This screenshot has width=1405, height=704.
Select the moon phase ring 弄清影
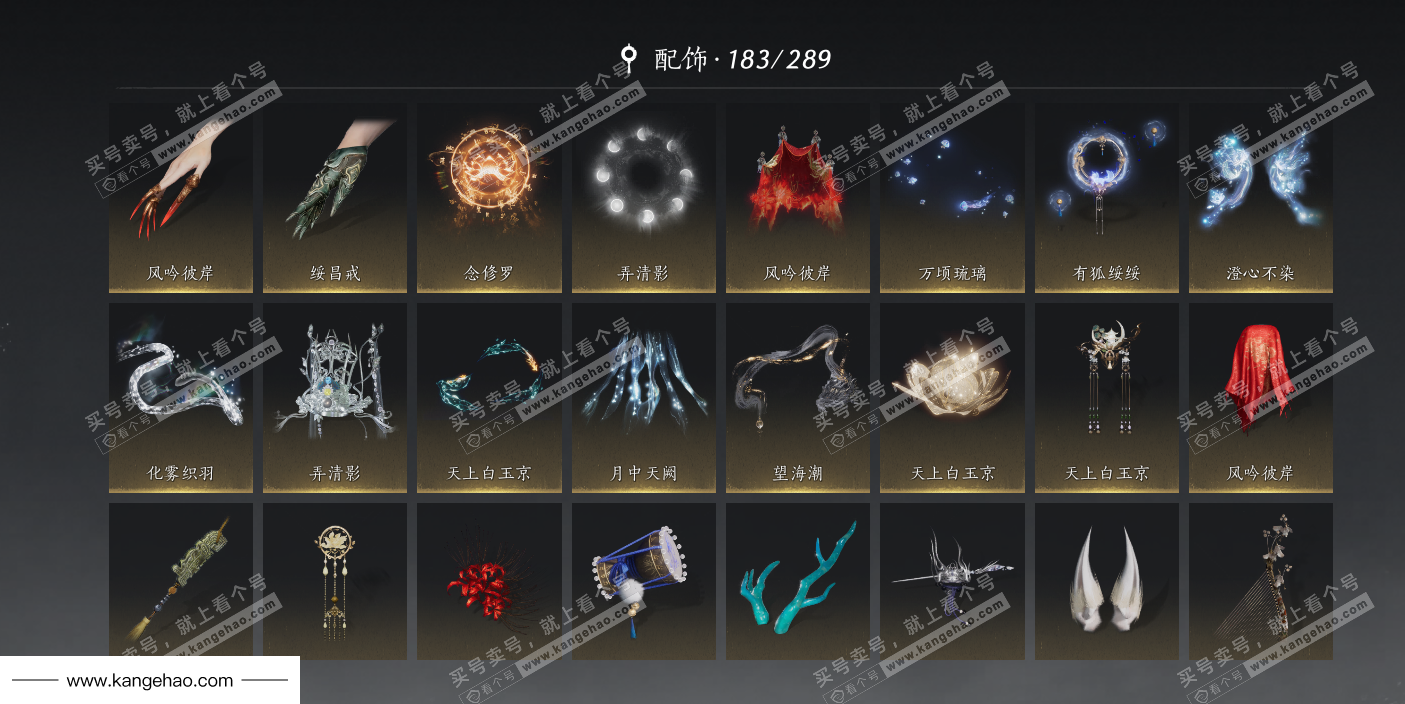click(644, 198)
